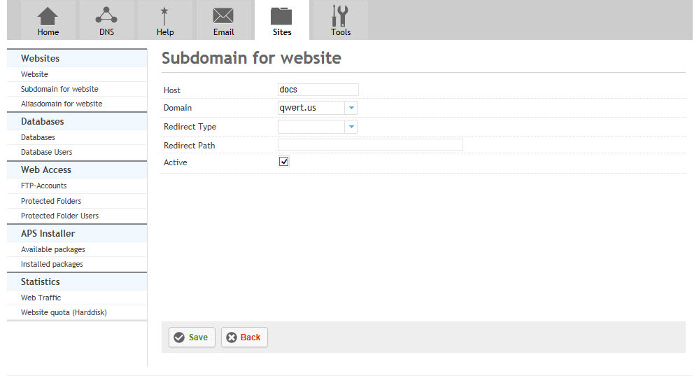Click the empty Redirect Type combo field
The width and height of the screenshot is (699, 376).
coord(318,127)
